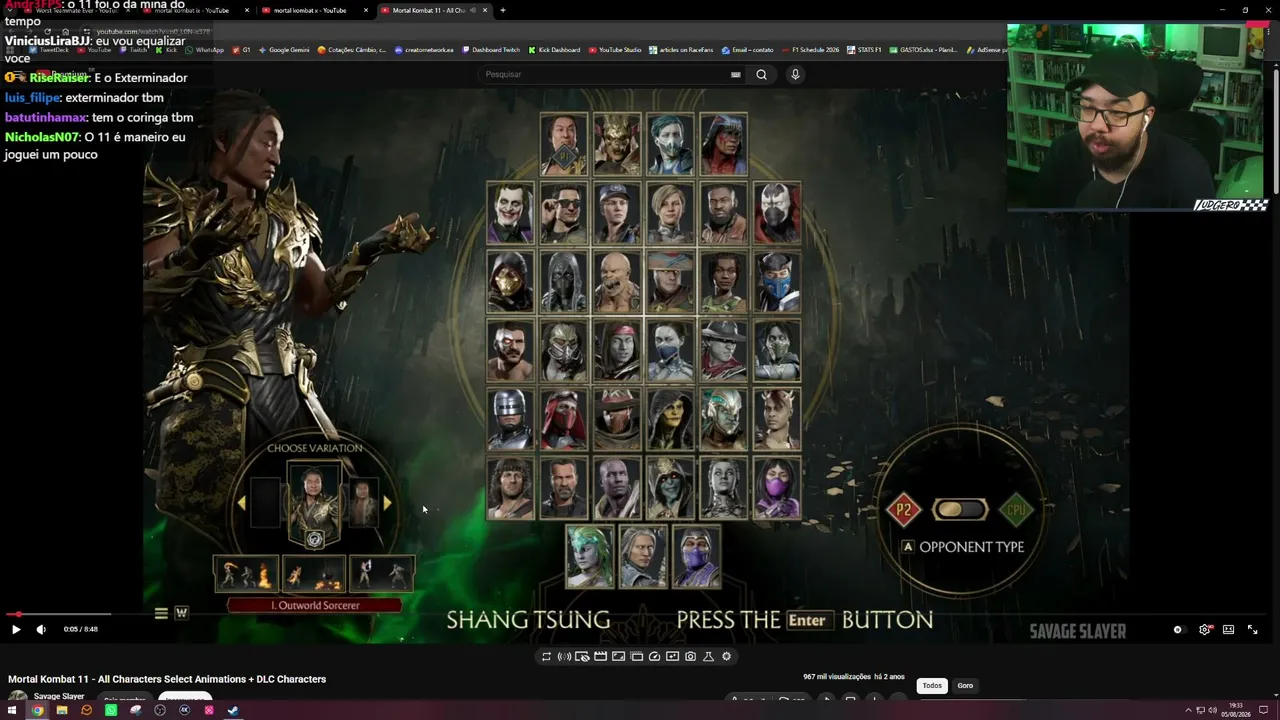
Task: Click the Rain character portrait in the bottom row
Action: 696,557
